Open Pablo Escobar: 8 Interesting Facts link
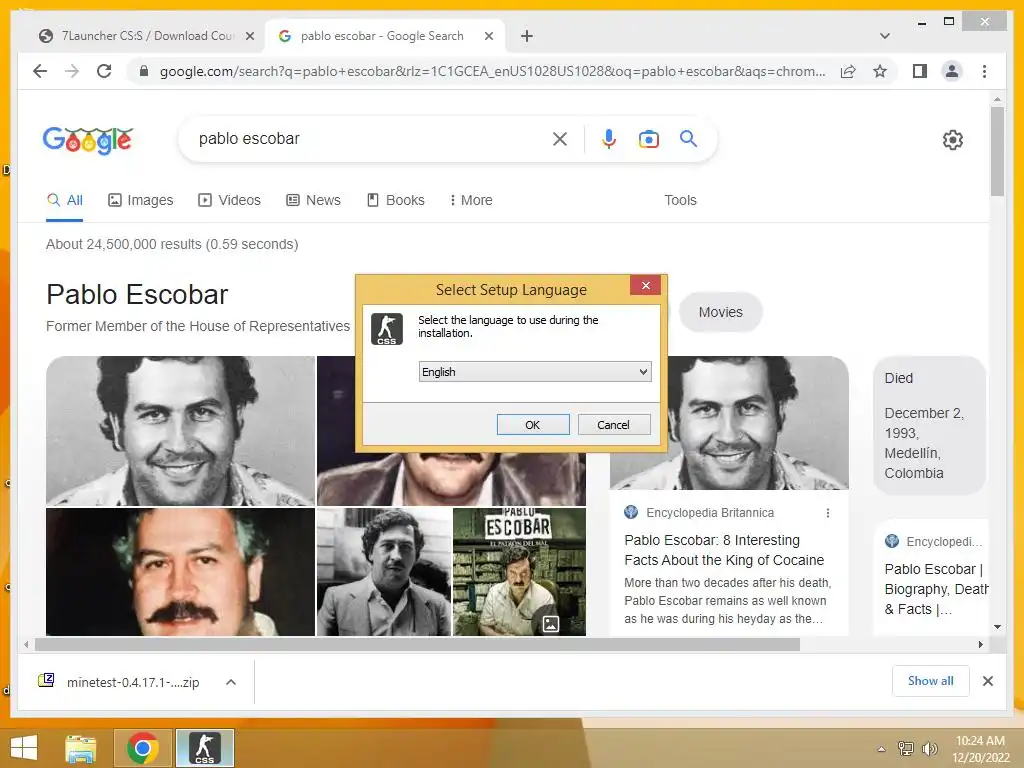Screen dimensions: 1024x768 (724, 550)
